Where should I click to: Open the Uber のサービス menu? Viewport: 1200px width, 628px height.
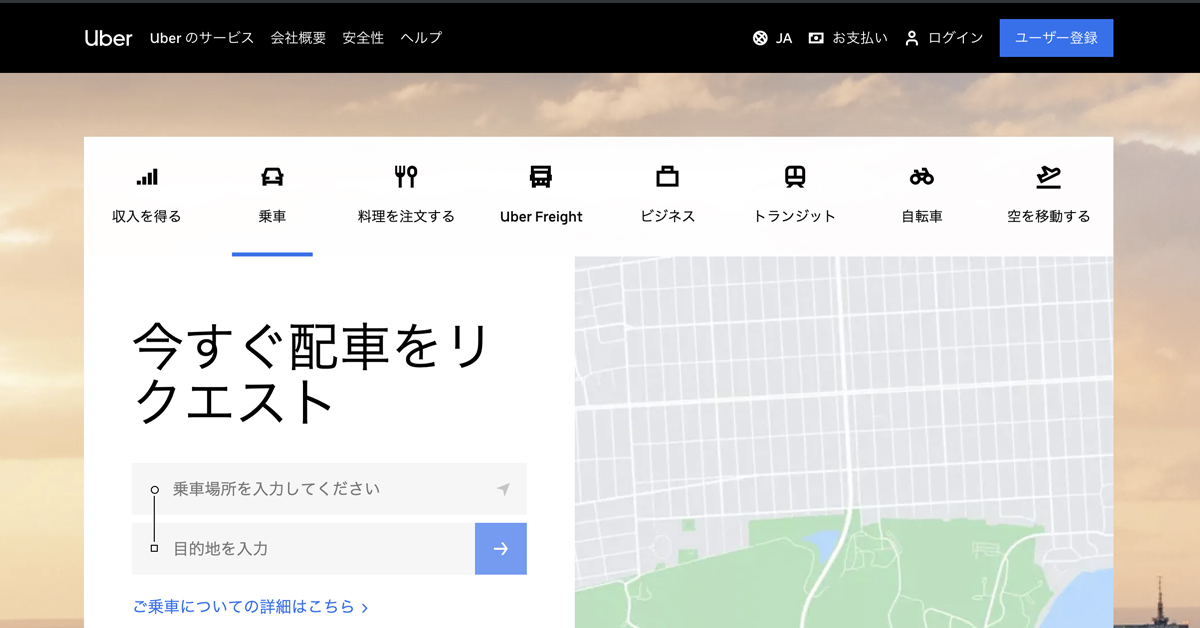coord(202,38)
